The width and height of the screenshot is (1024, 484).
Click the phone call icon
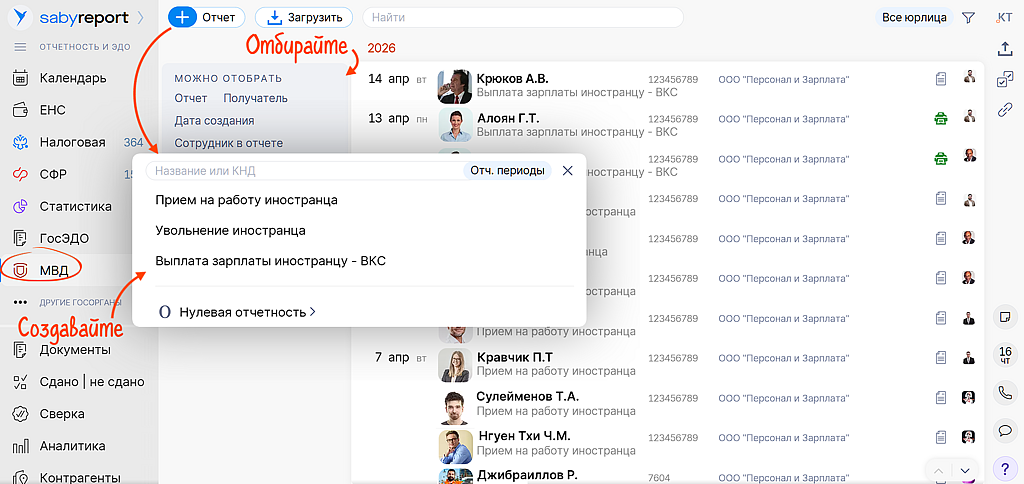click(1005, 393)
